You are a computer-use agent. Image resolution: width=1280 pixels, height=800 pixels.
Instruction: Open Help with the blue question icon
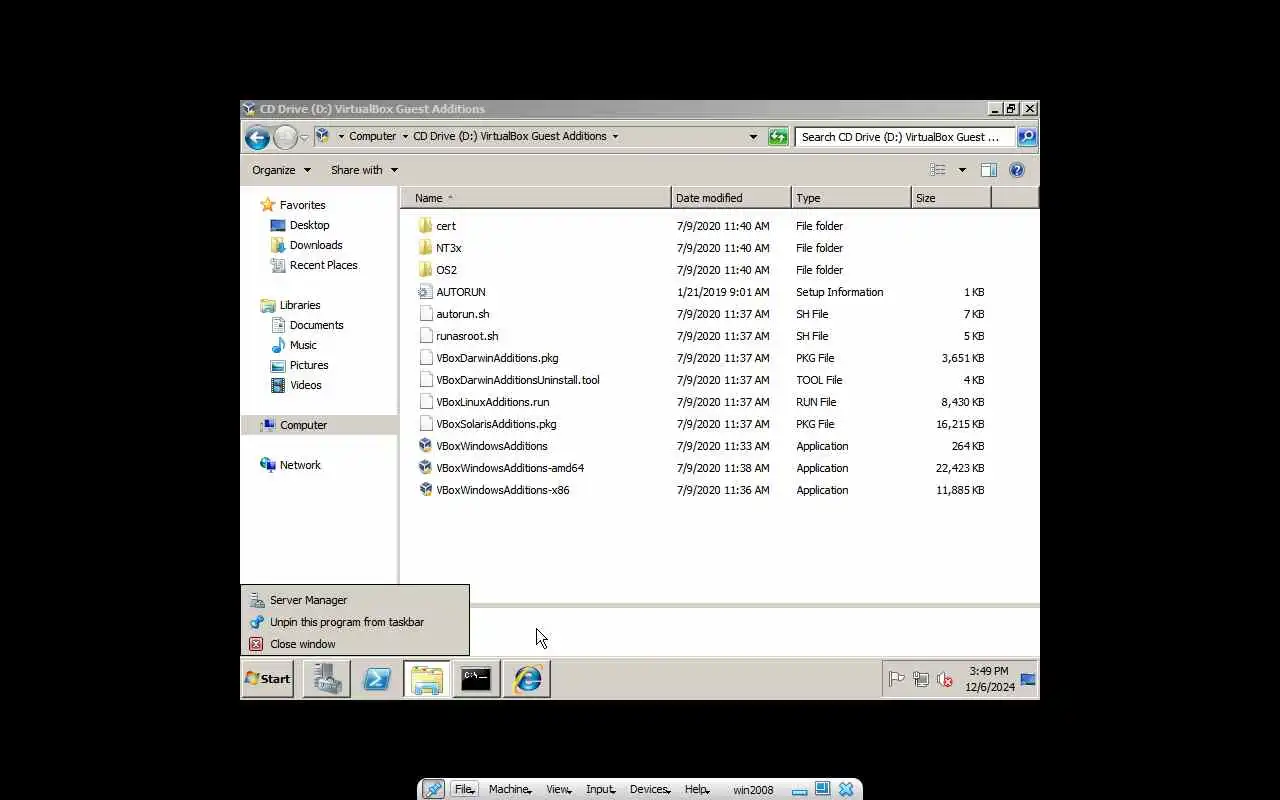click(1017, 170)
